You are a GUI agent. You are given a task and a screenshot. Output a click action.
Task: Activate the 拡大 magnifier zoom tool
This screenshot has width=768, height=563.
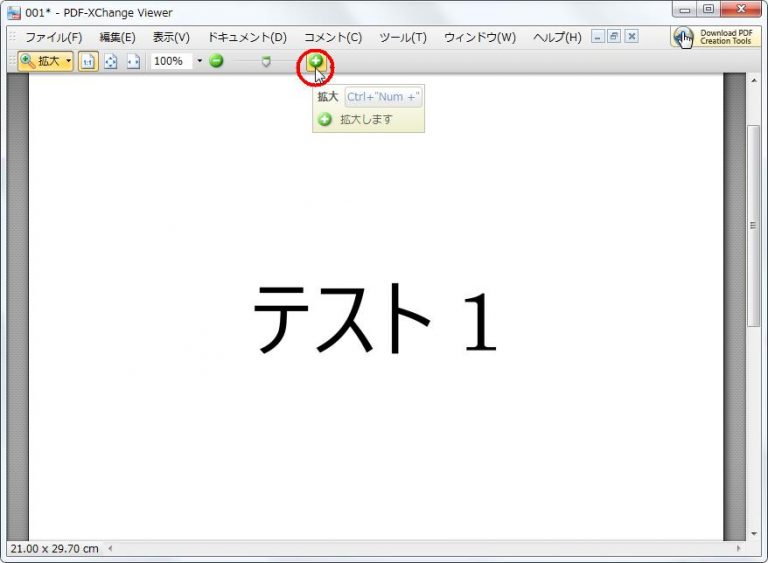point(40,62)
